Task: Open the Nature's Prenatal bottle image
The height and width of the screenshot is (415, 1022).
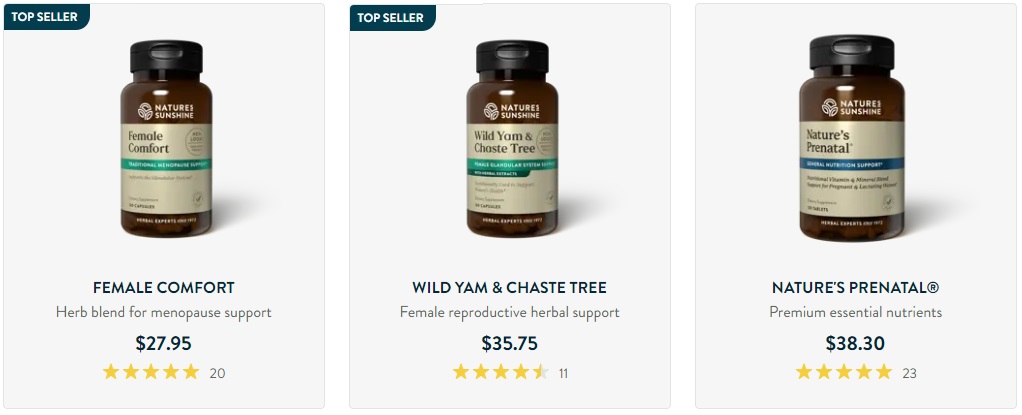Action: pyautogui.click(x=852, y=138)
